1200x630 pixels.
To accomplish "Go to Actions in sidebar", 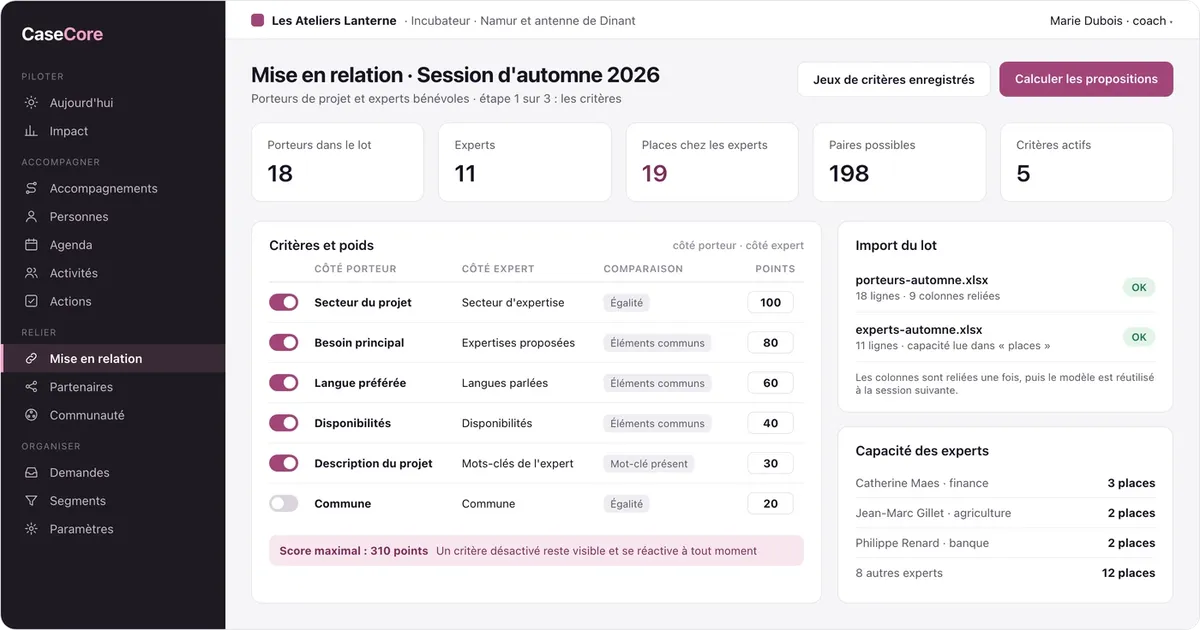I will 113,301.
